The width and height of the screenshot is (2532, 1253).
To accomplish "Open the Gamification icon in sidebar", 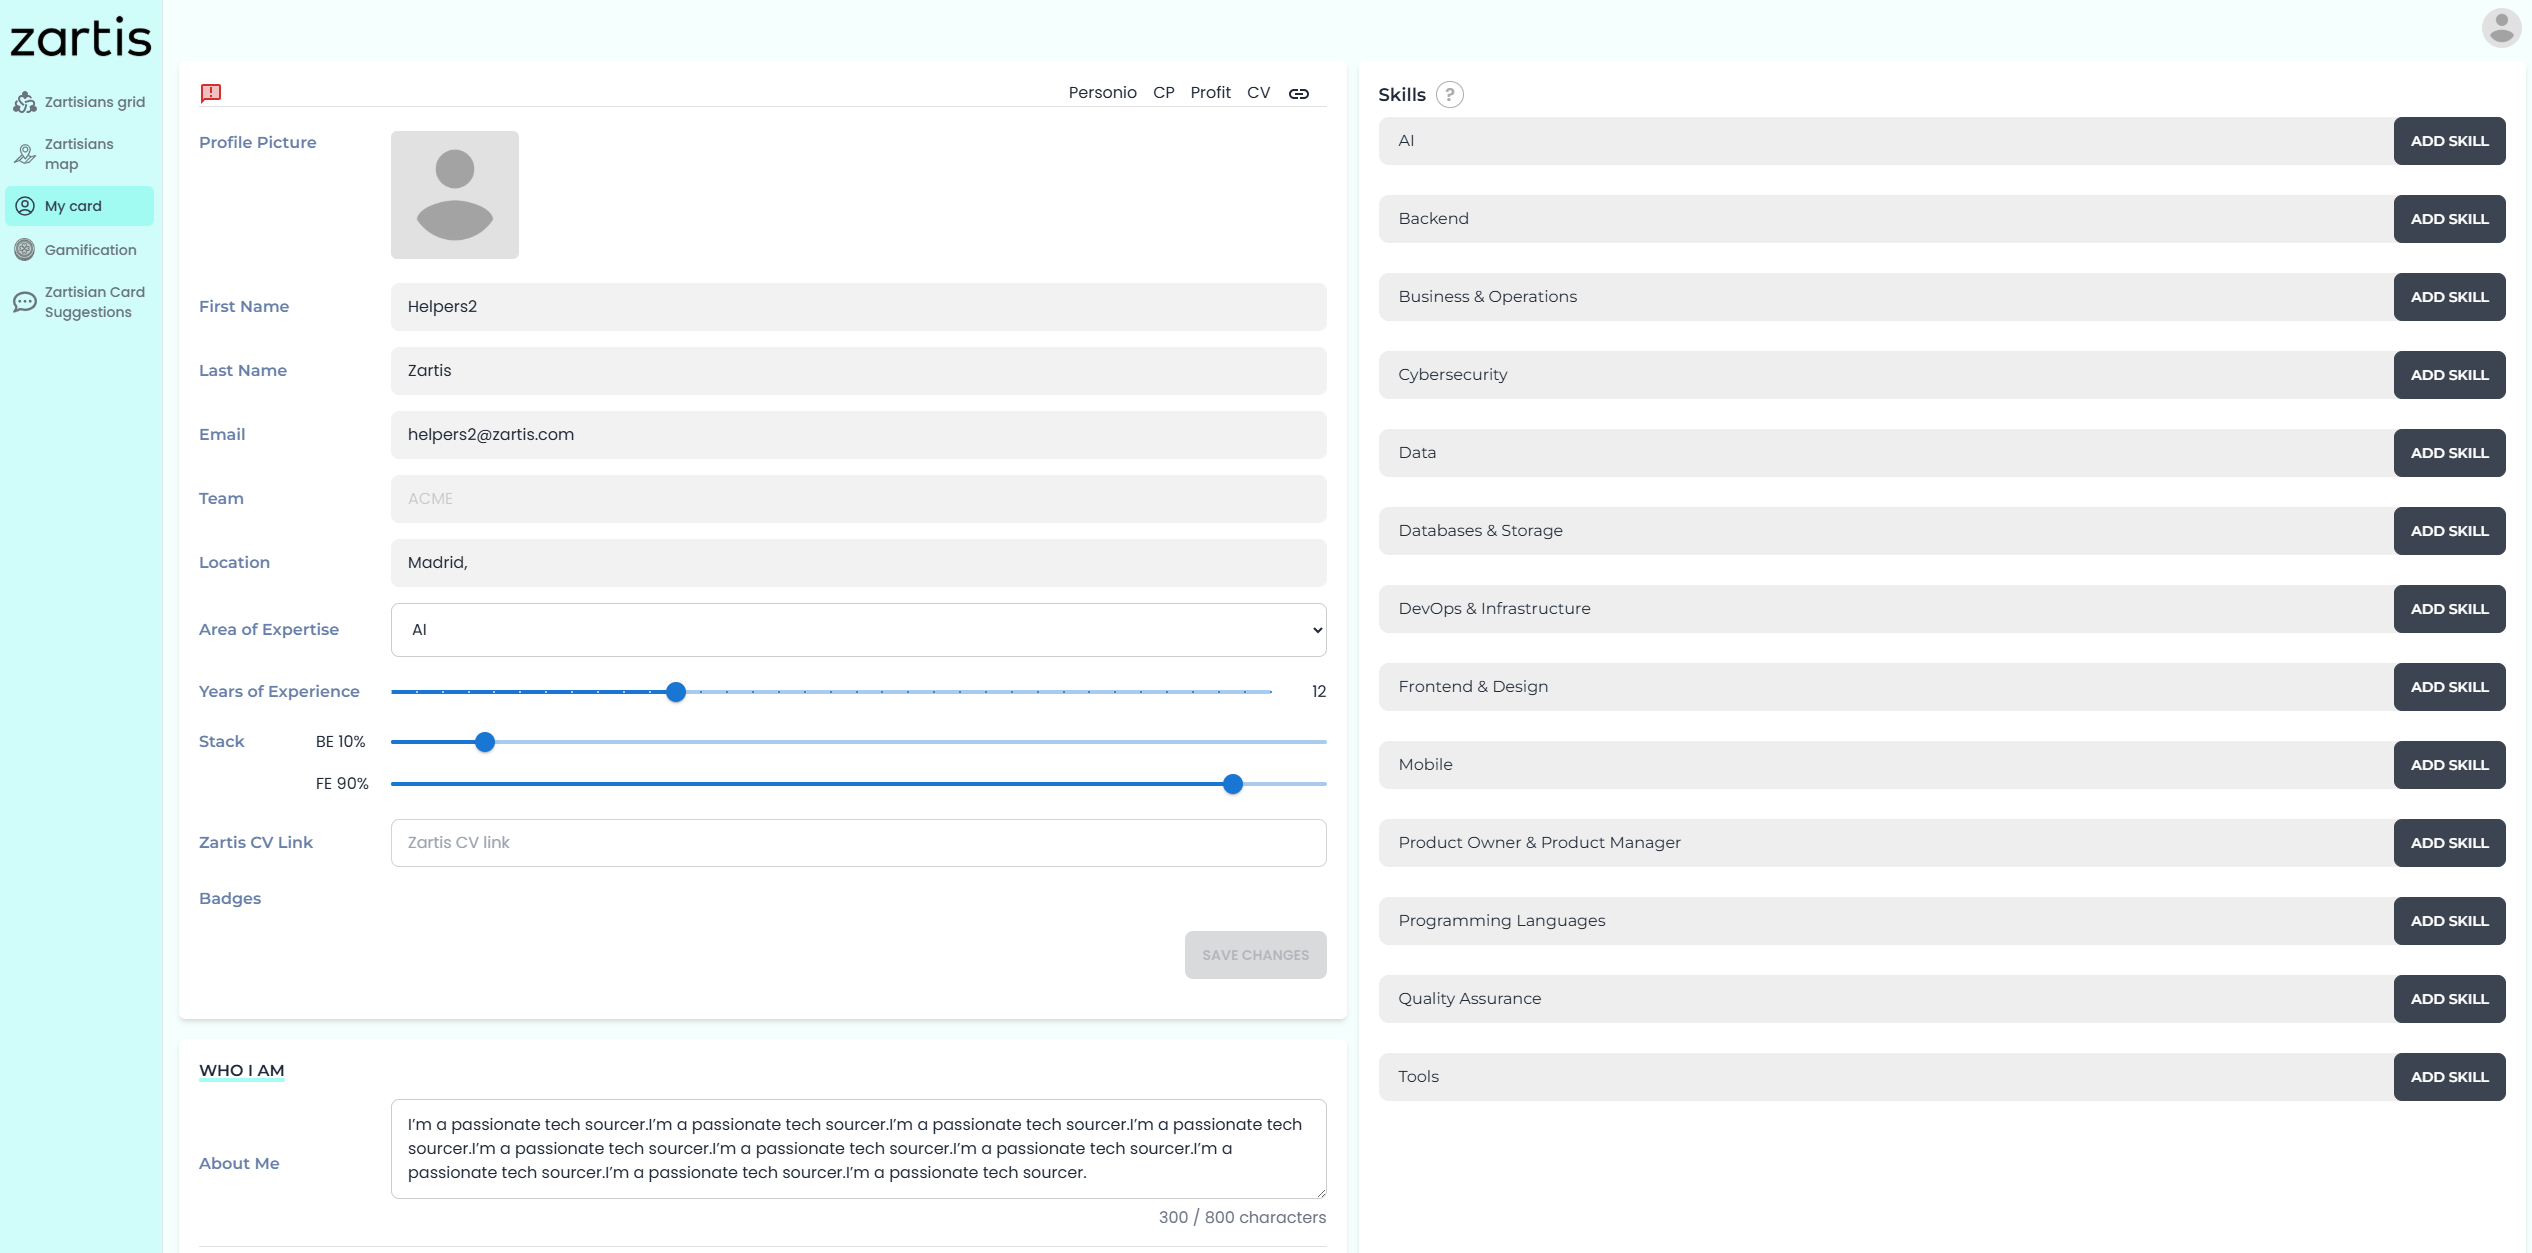I will point(25,250).
